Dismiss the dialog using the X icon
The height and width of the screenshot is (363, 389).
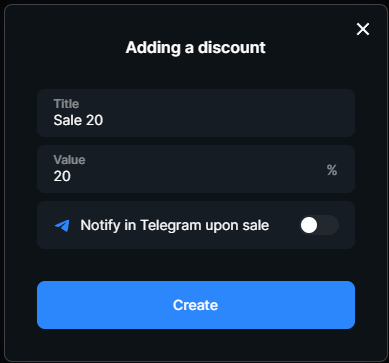tap(363, 29)
